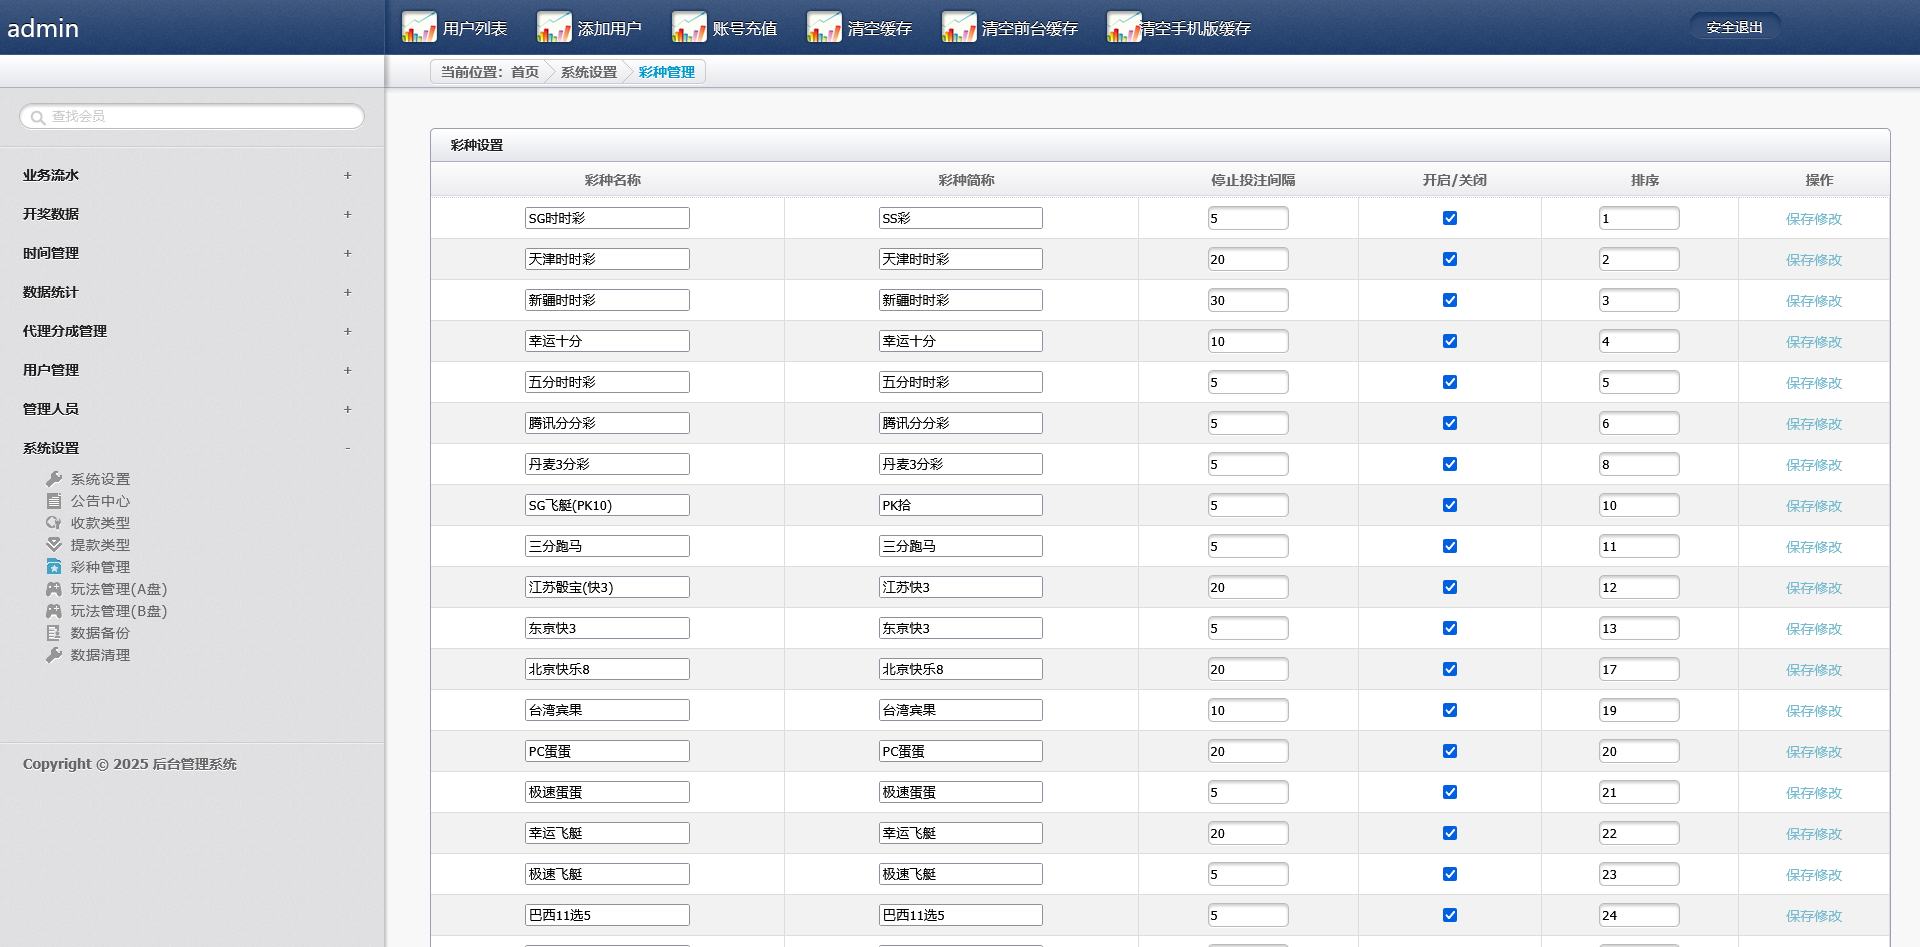The image size is (1920, 947).
Task: Open 公告中心 from the sidebar icon
Action: coord(54,501)
